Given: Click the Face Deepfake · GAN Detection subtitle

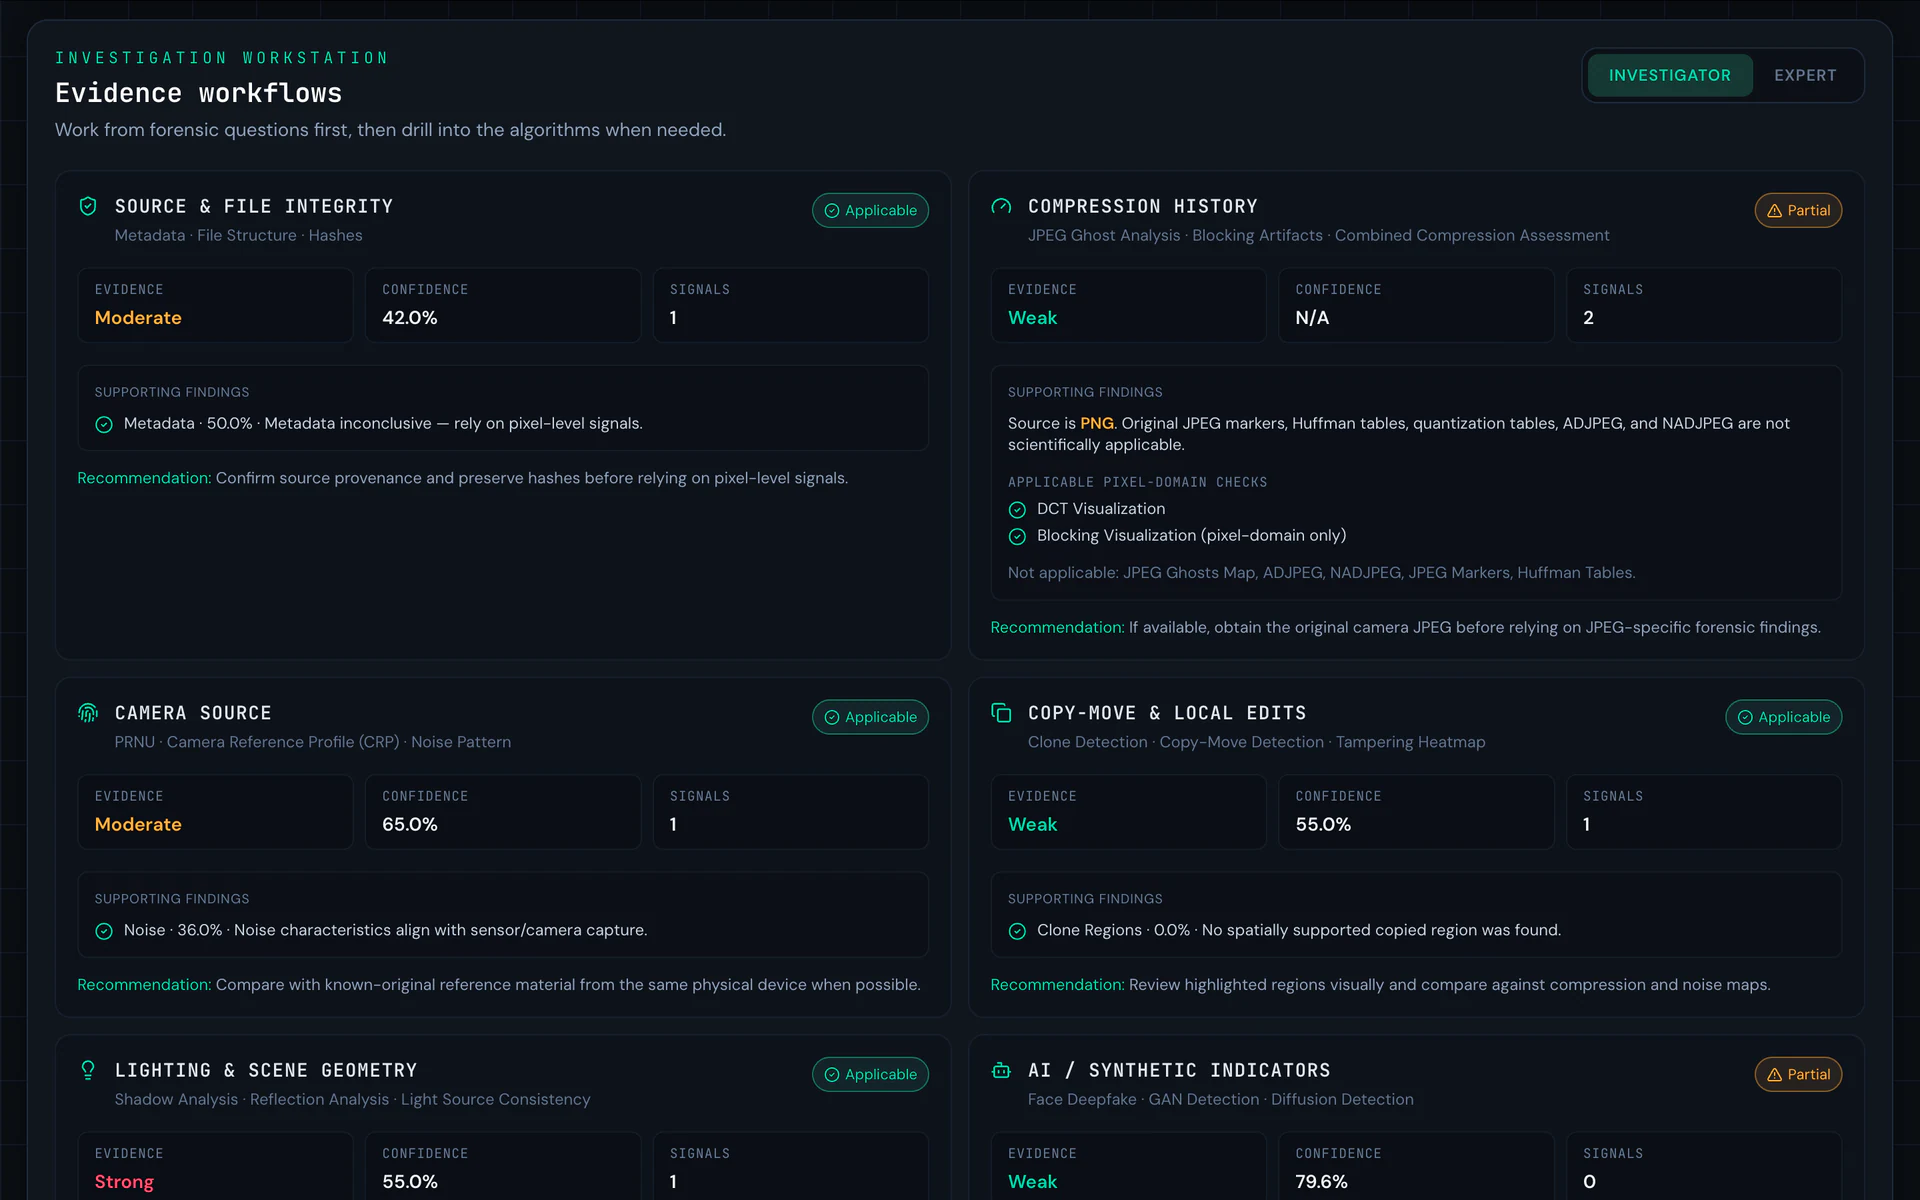Looking at the screenshot, I should tap(1220, 1100).
